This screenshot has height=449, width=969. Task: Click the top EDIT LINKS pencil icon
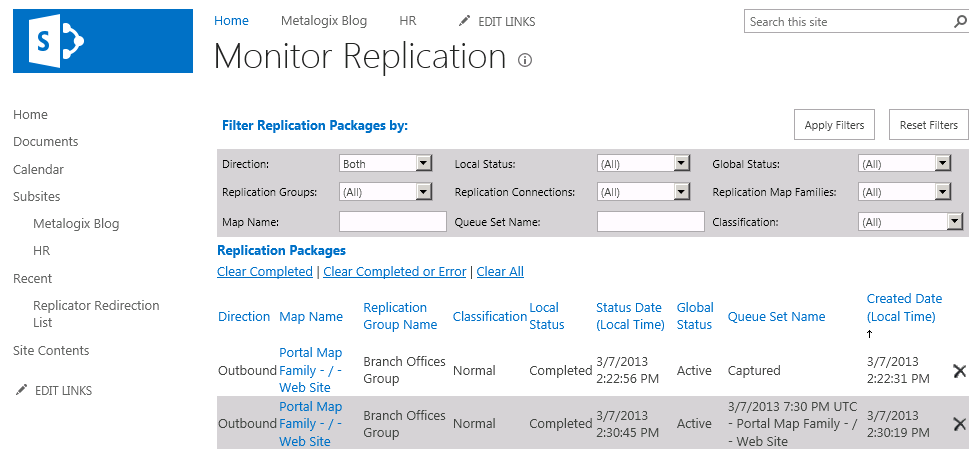pyautogui.click(x=463, y=21)
